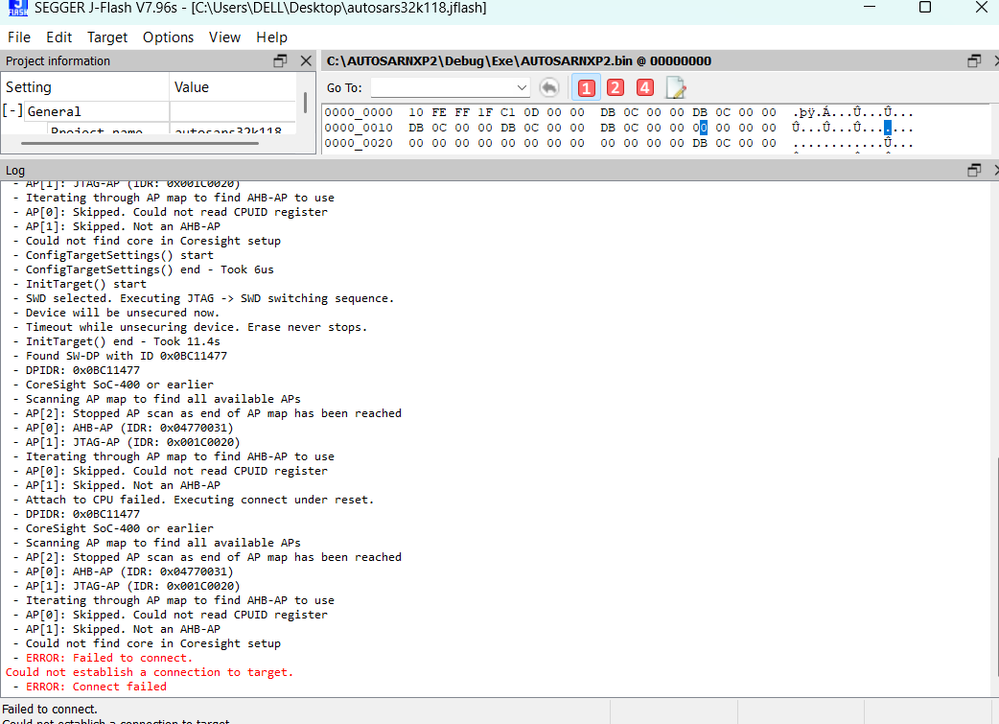Click the Project information panel title
Screen dimensions: 999x724
(58, 61)
